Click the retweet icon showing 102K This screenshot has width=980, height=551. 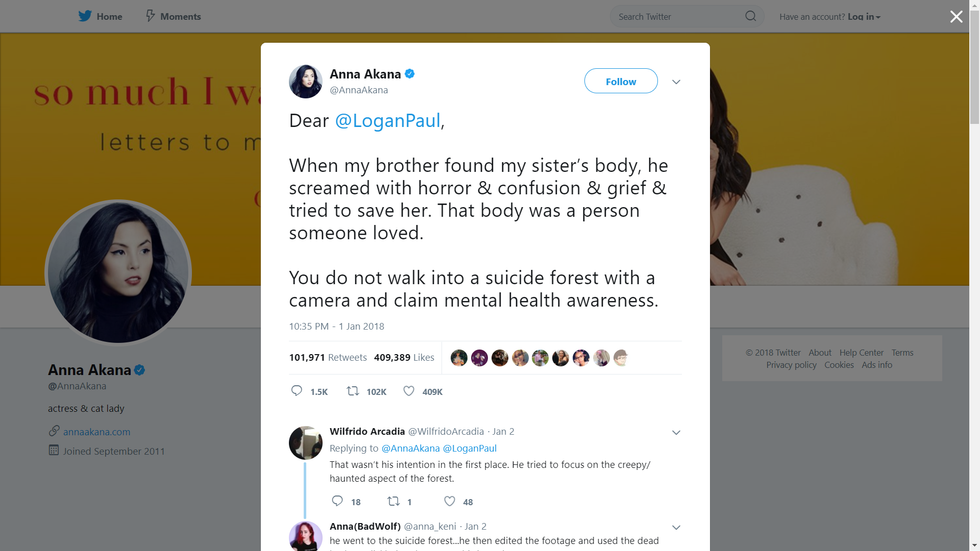pyautogui.click(x=353, y=391)
